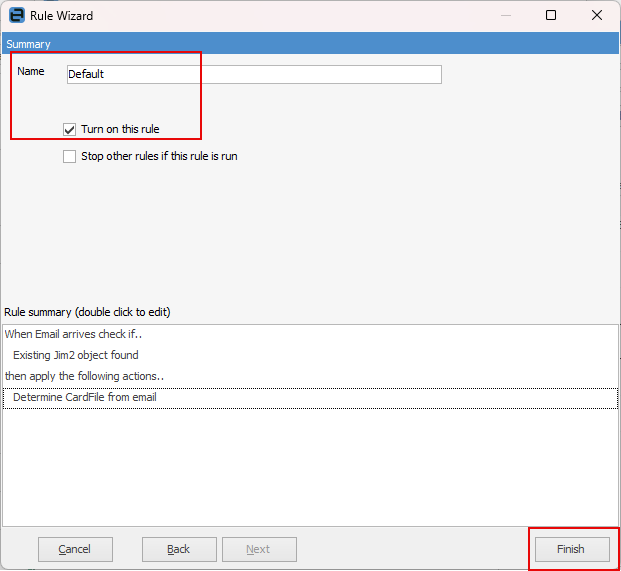Click the Summary header bar
The image size is (621, 571).
pos(310,44)
